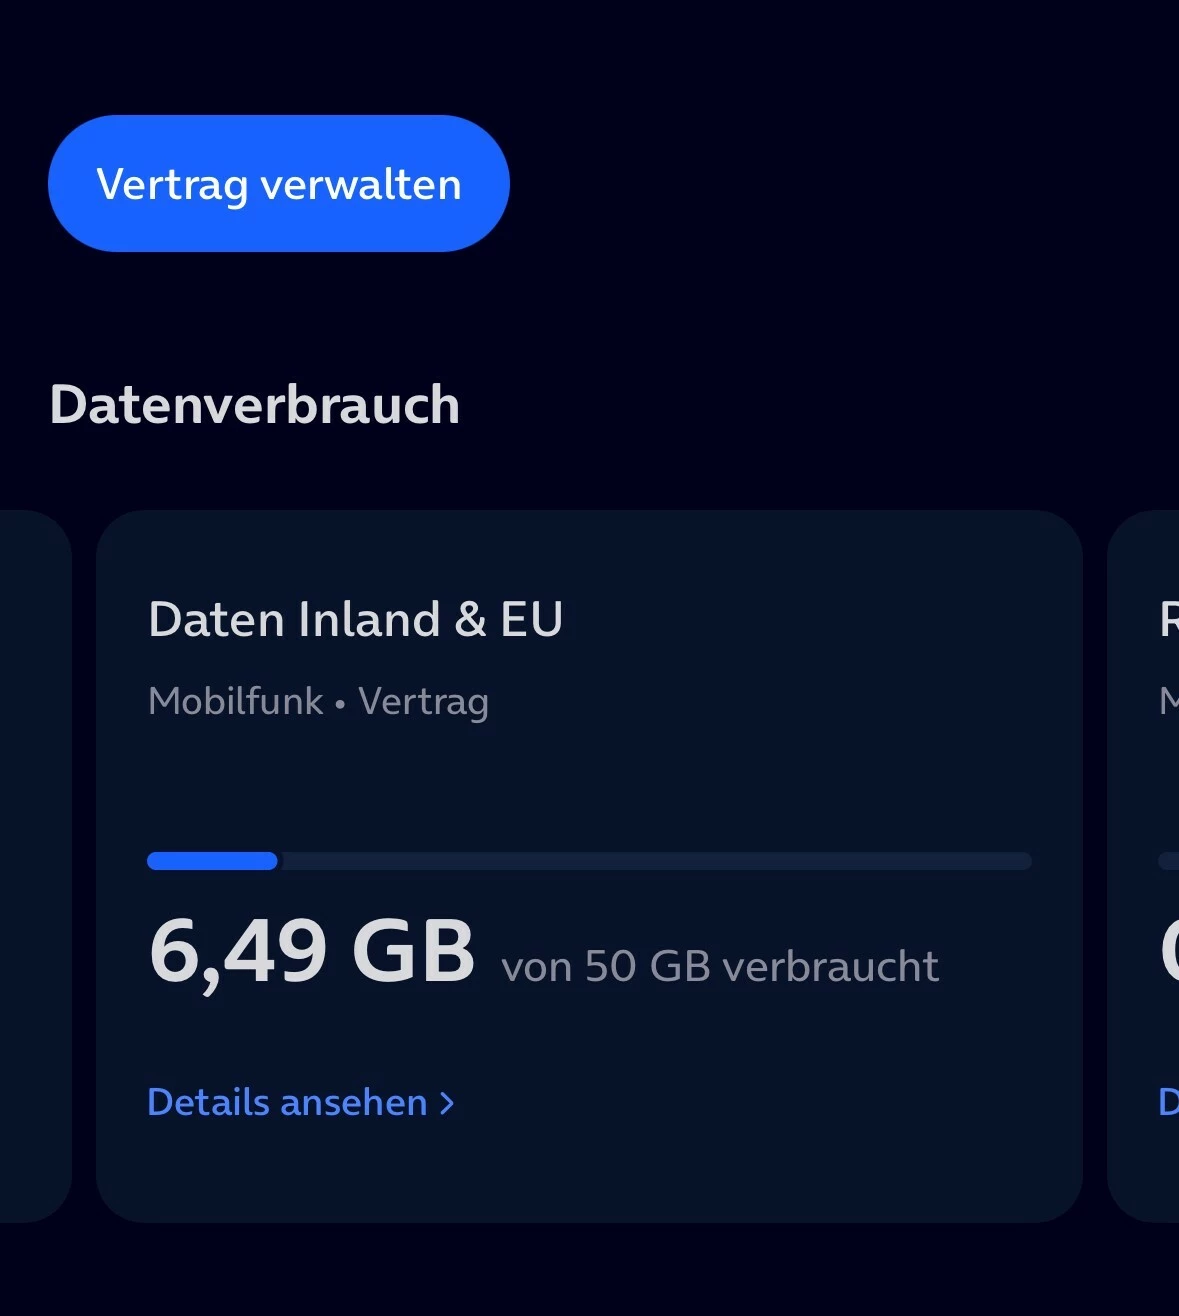This screenshot has width=1179, height=1316.
Task: Open the "Details ansehen" link
Action: pyautogui.click(x=287, y=1102)
